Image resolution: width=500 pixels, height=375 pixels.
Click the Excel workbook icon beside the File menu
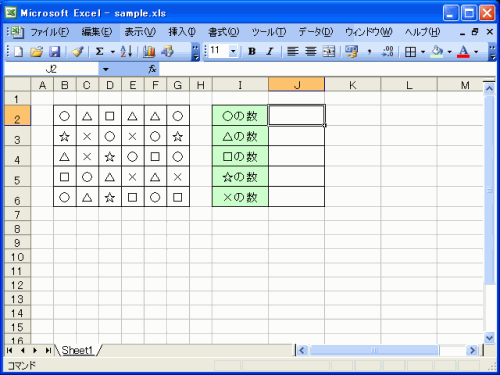(16, 32)
